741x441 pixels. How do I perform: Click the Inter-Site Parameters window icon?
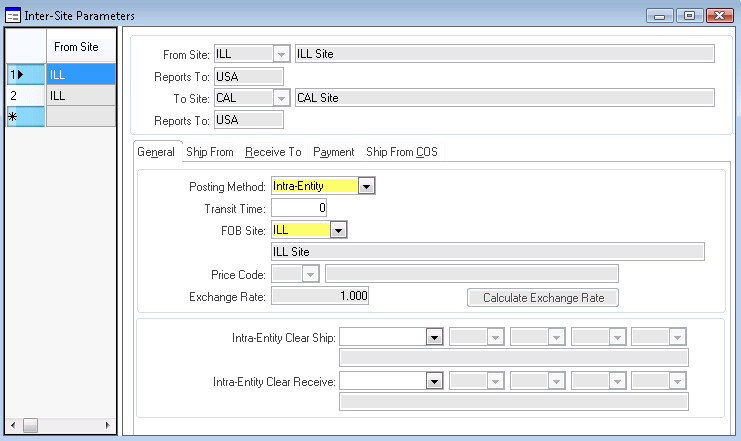coord(12,15)
